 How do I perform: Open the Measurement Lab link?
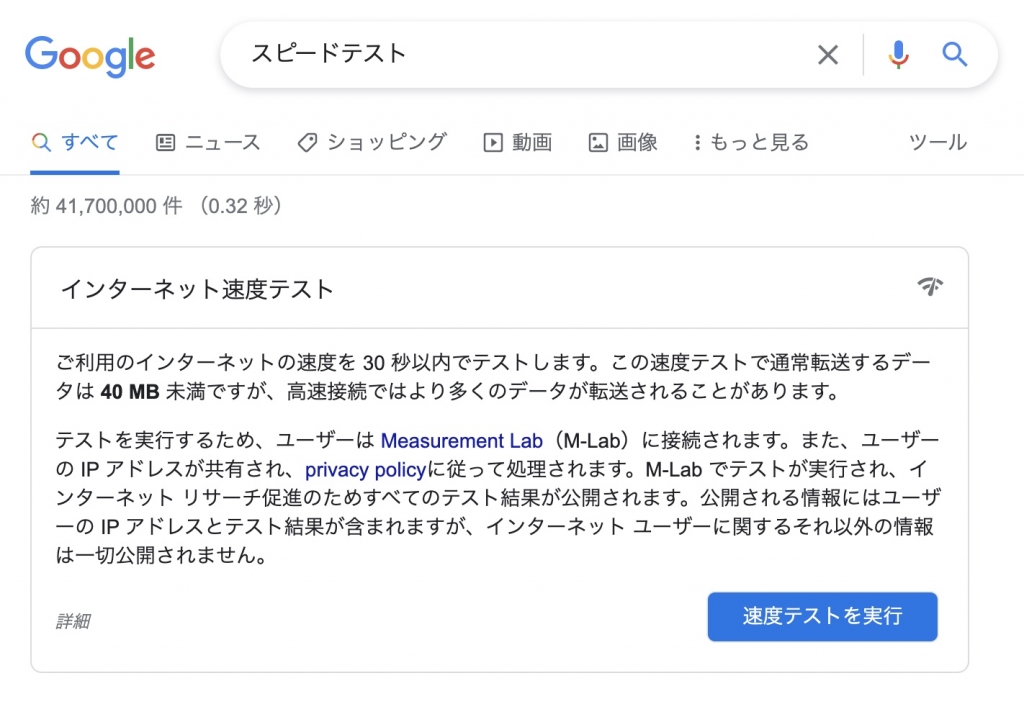(462, 440)
